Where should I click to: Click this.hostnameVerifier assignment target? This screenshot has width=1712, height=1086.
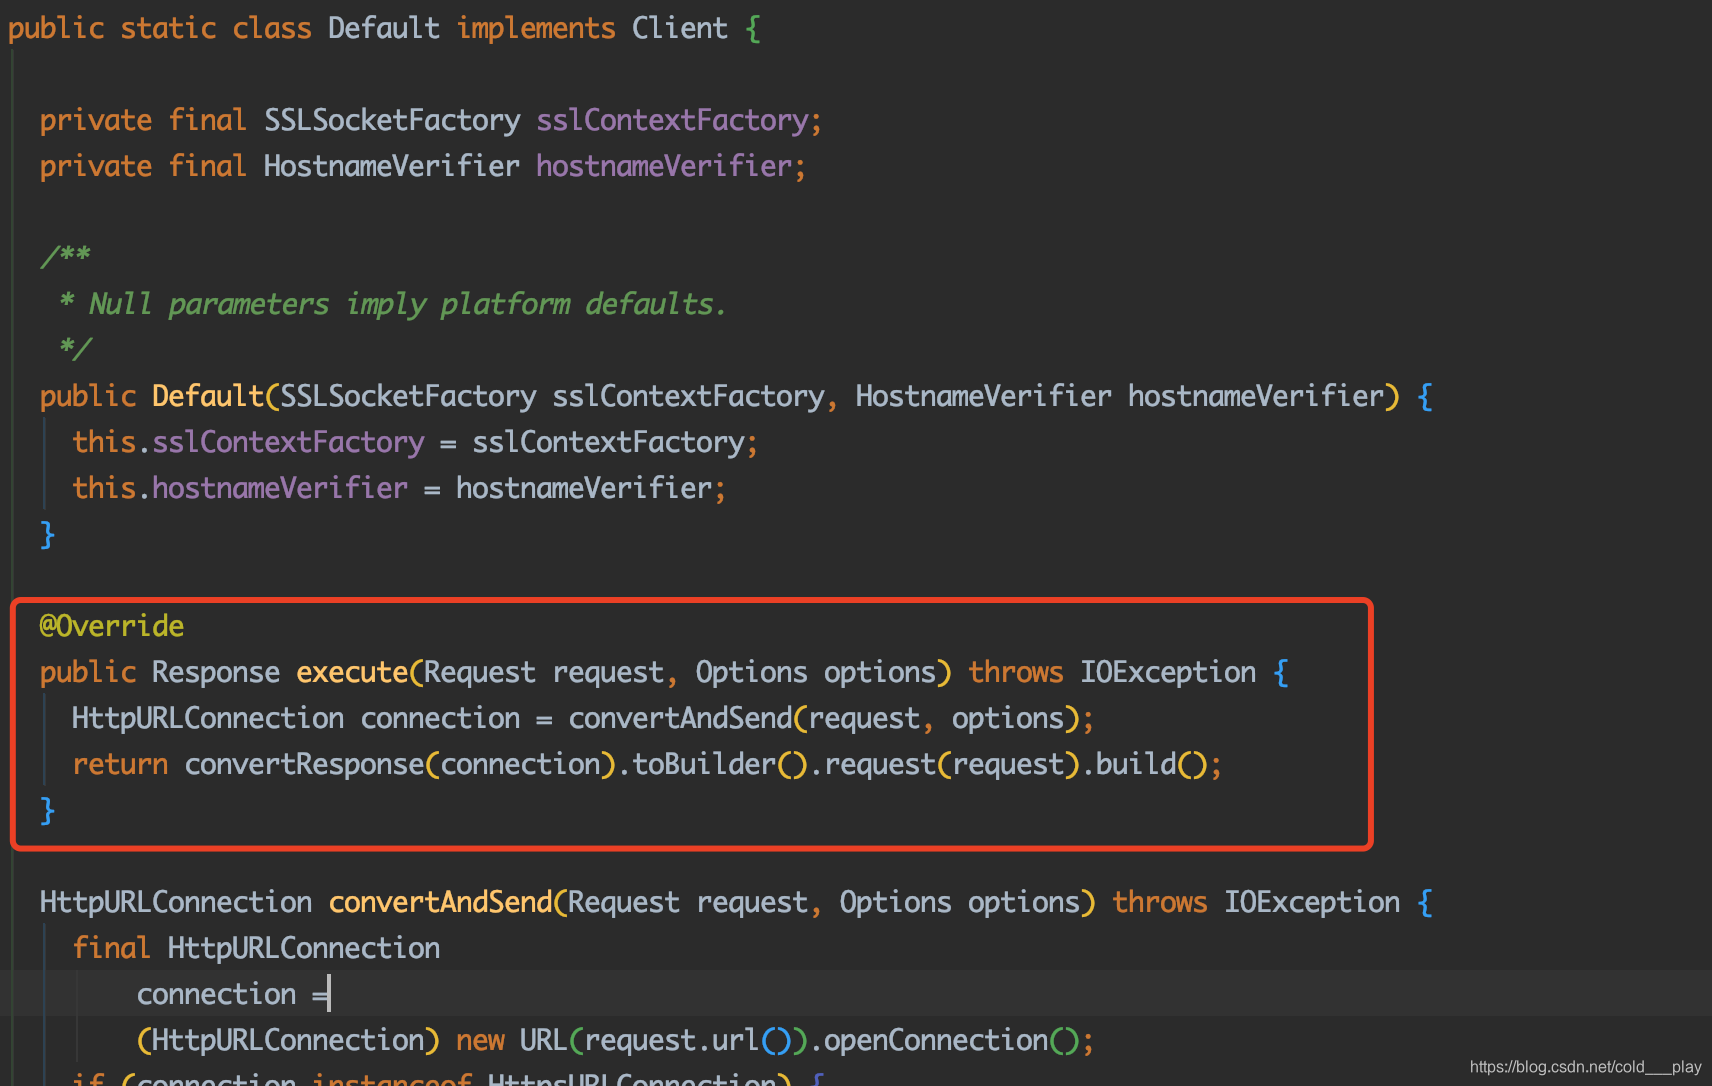[x=240, y=488]
